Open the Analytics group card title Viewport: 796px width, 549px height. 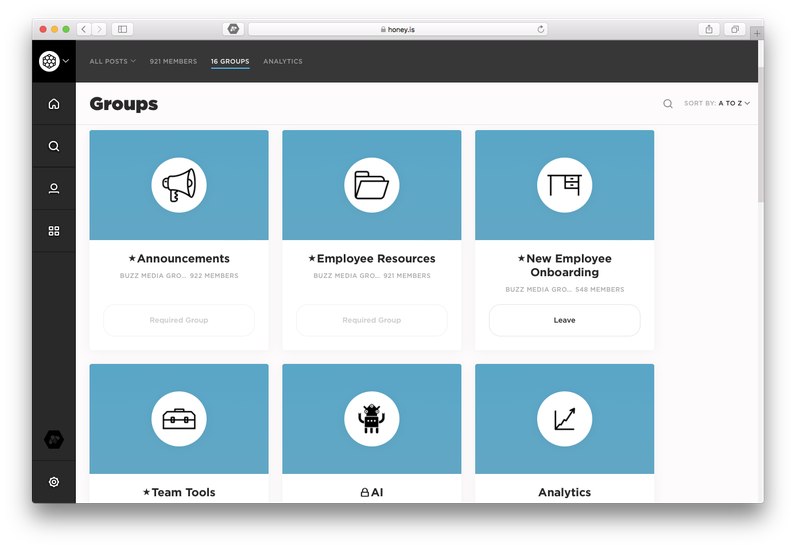click(x=565, y=492)
